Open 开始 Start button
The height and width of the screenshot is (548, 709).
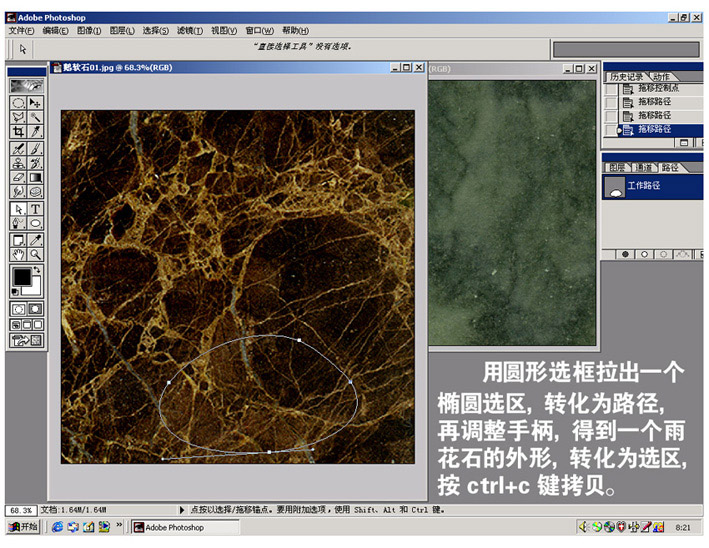(24, 527)
